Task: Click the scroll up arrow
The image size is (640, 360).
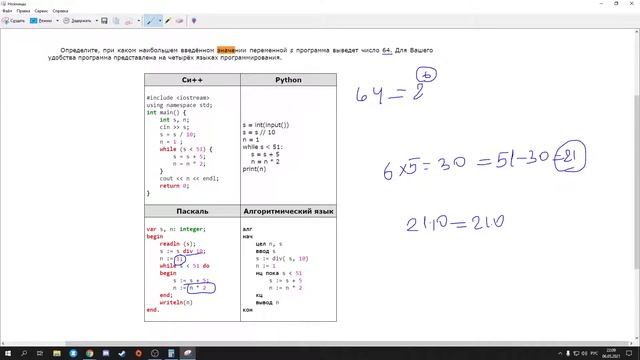Action: click(637, 31)
